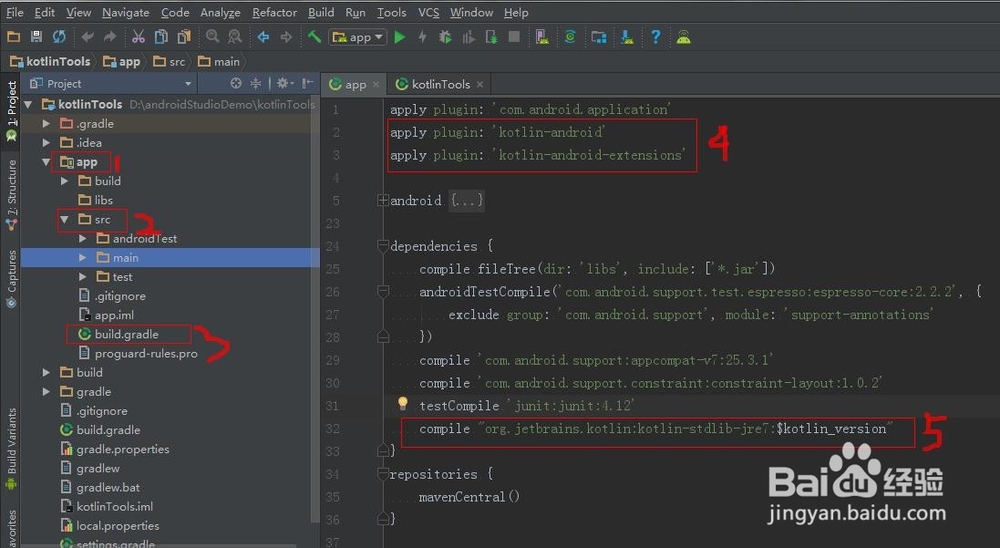
Task: Click the Undo arrow icon
Action: (x=87, y=37)
